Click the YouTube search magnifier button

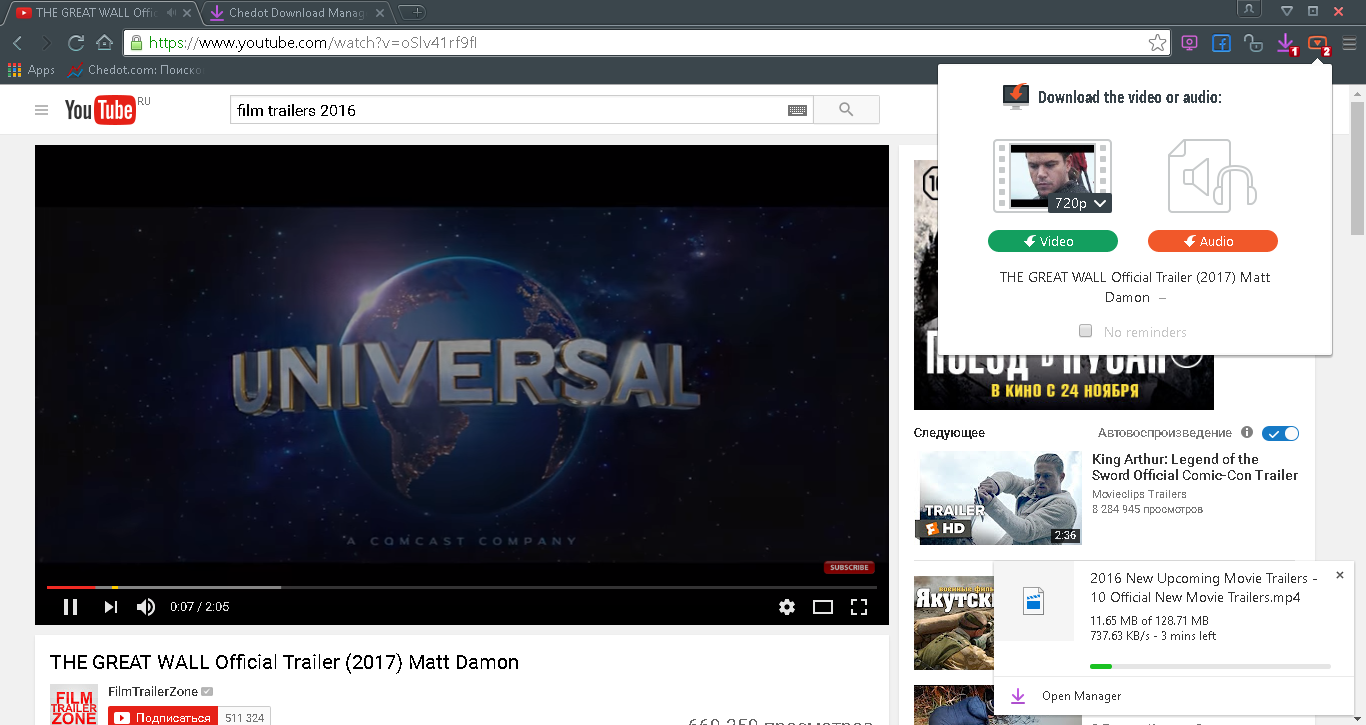point(846,110)
